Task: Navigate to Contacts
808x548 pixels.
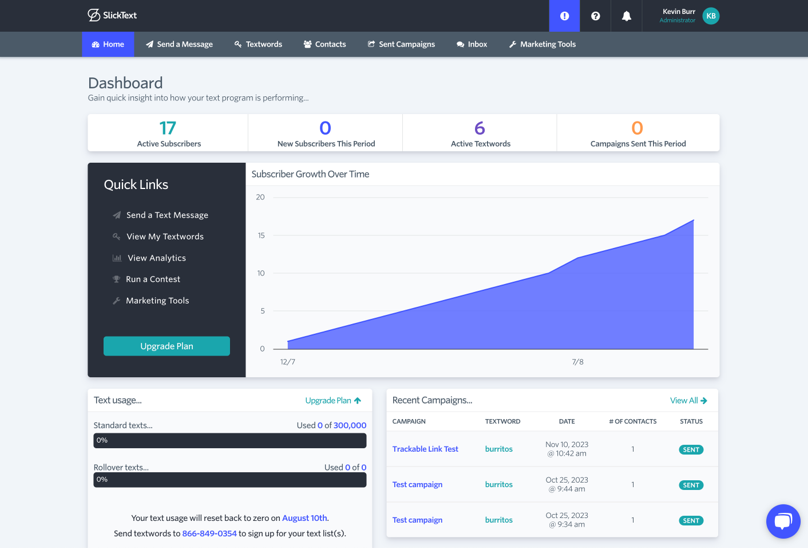Action: (x=324, y=44)
